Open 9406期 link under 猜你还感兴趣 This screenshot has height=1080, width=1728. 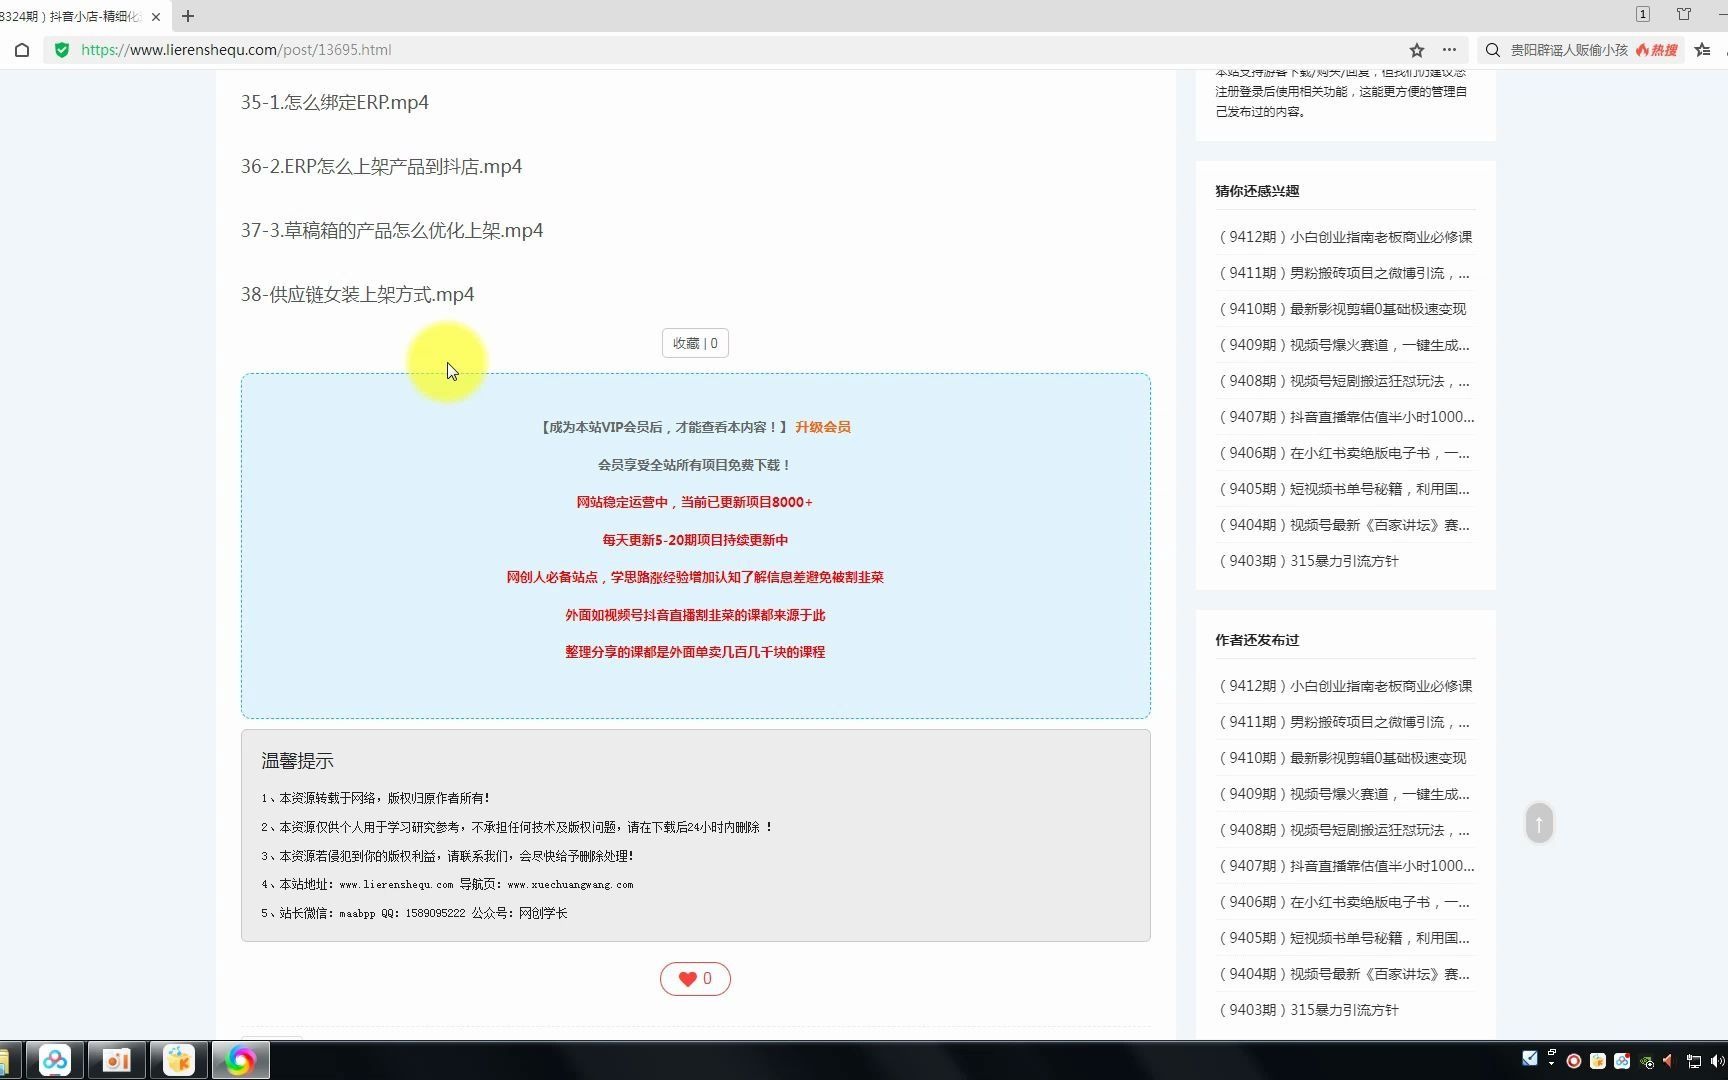[1344, 453]
